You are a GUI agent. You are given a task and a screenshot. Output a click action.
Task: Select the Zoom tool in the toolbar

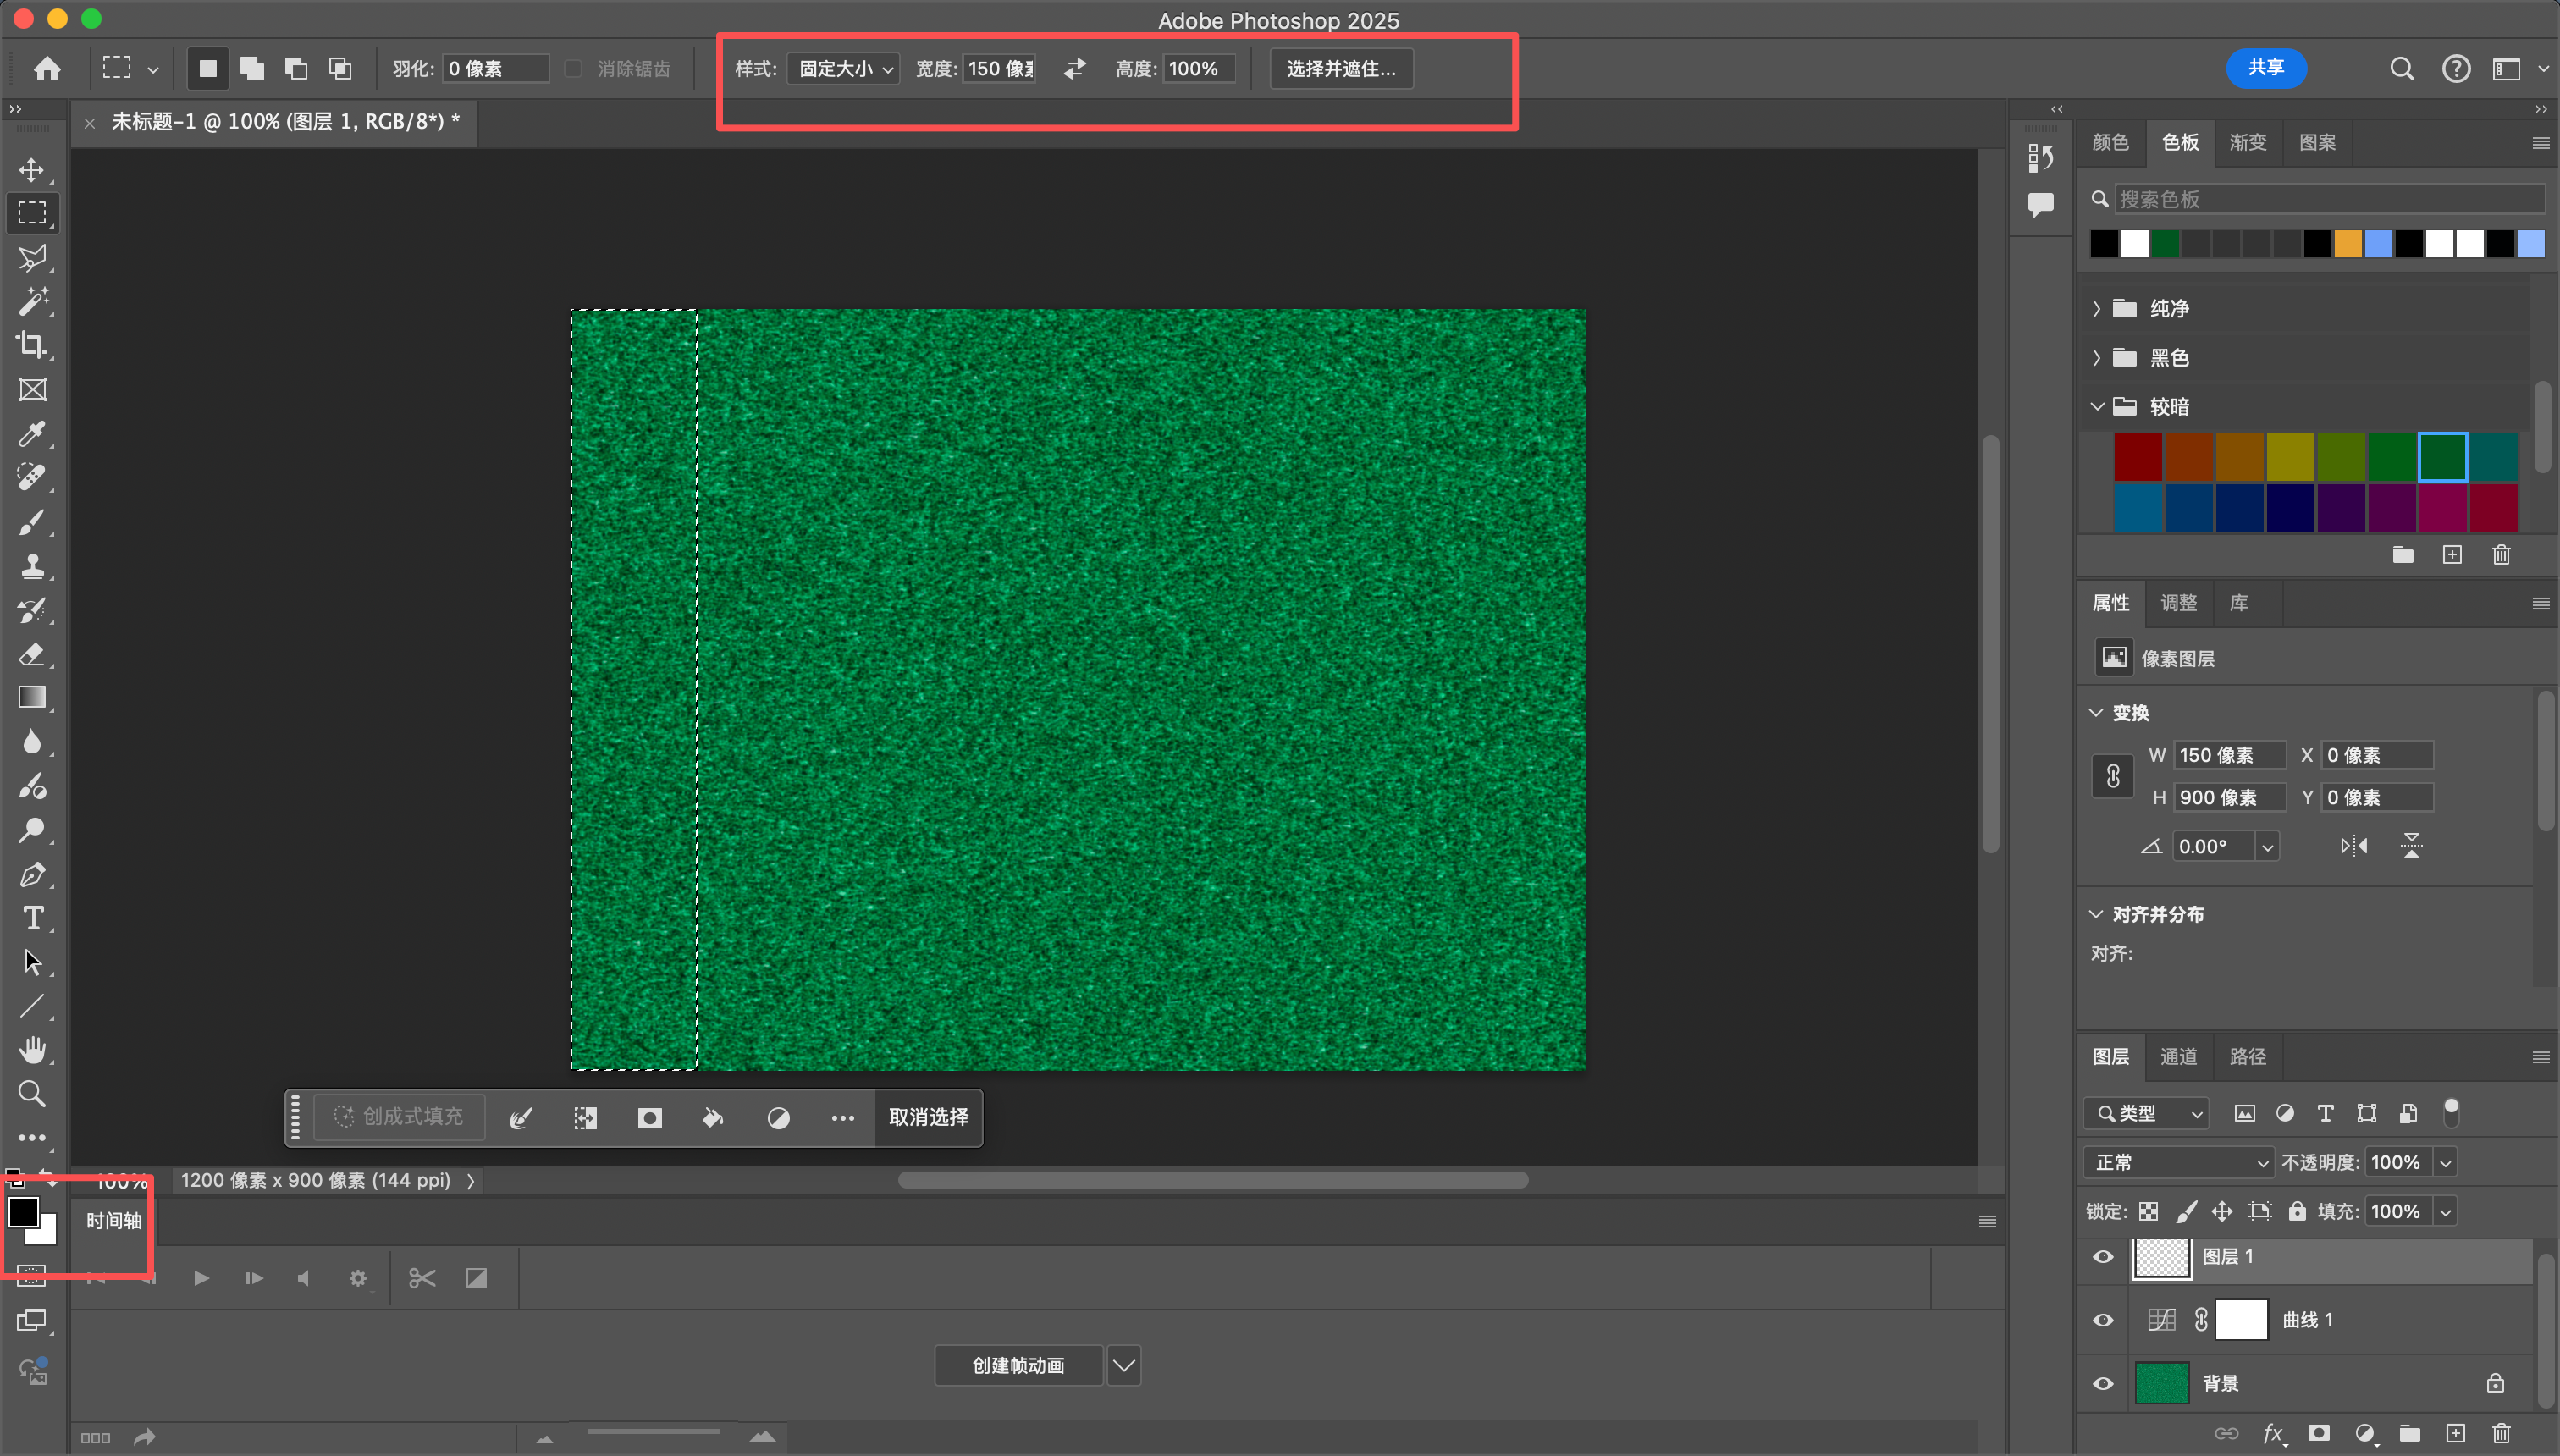(32, 1093)
